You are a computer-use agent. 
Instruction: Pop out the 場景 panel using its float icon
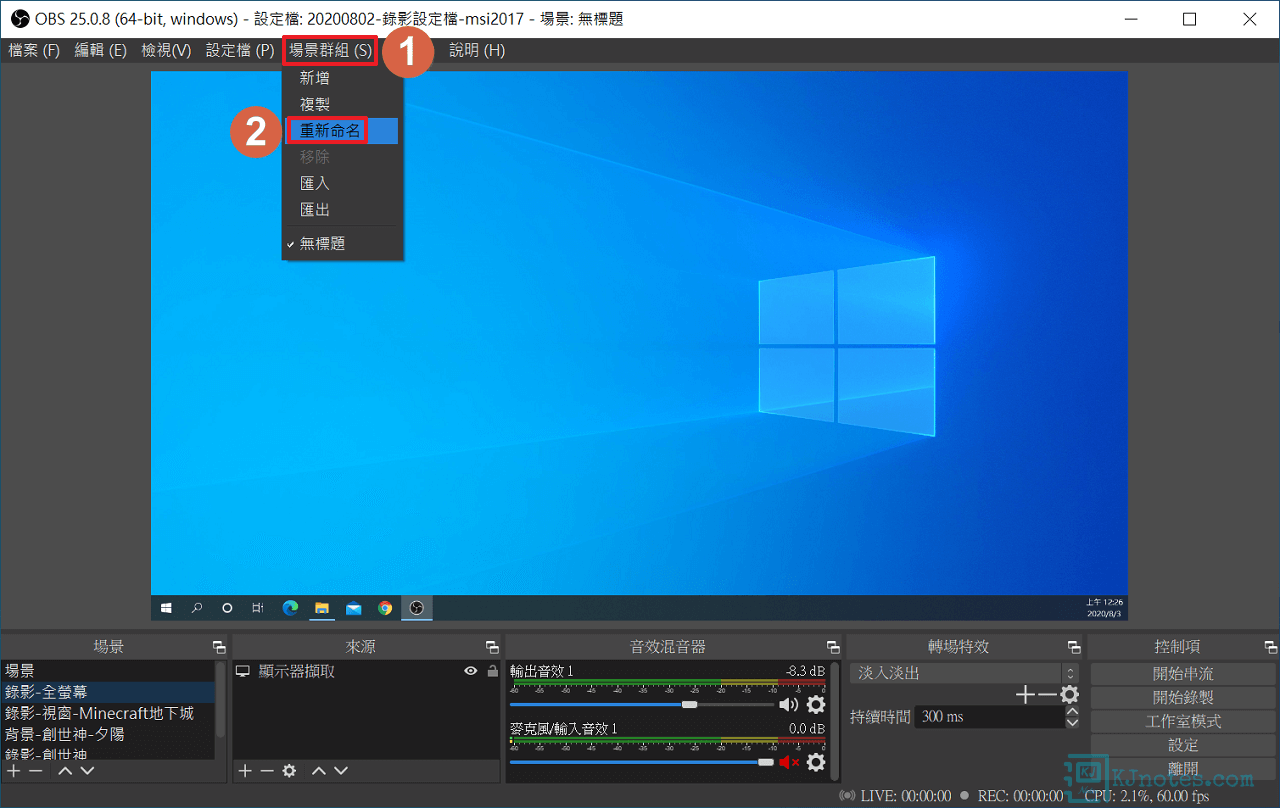point(219,647)
